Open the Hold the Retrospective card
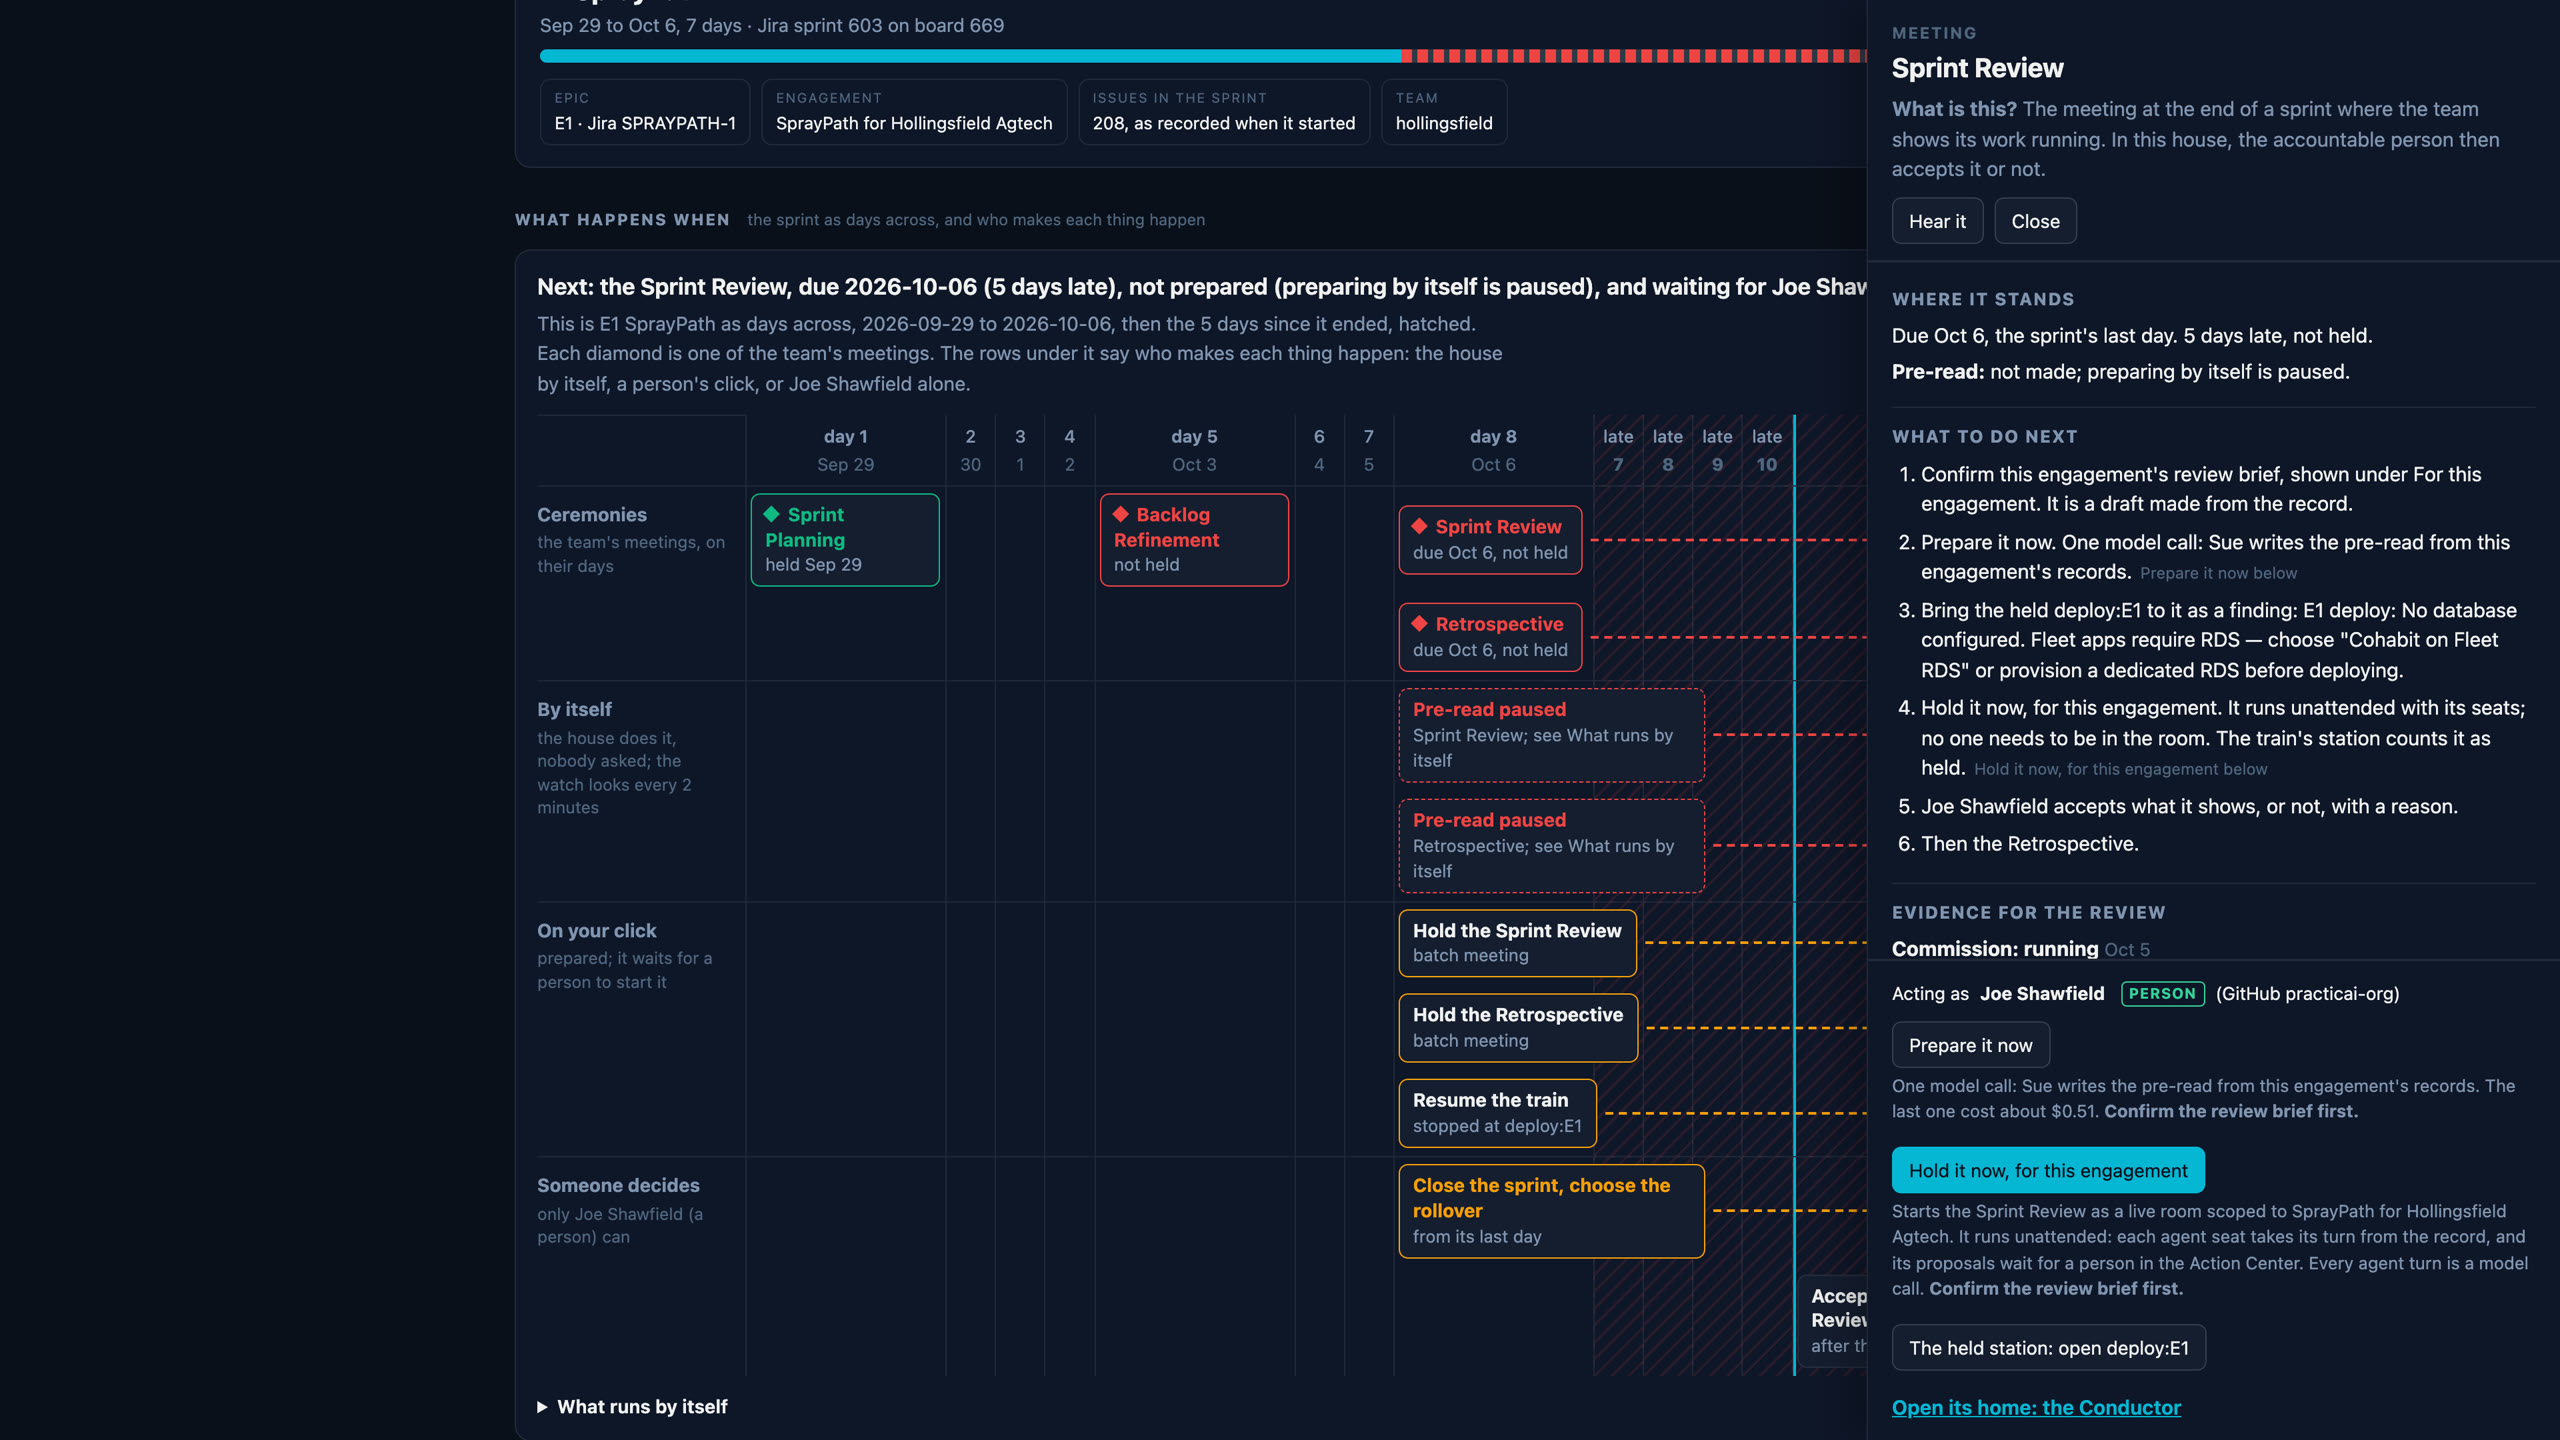The height and width of the screenshot is (1440, 2560). coord(1518,1027)
